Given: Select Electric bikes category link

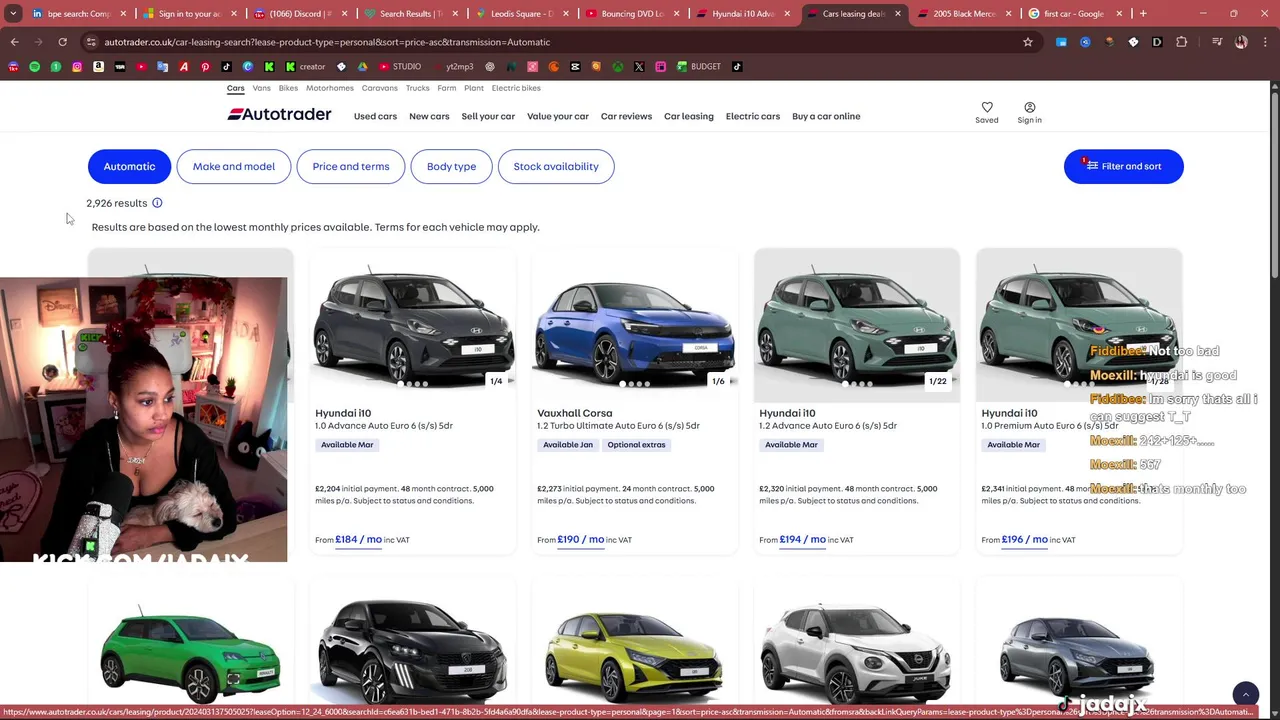Looking at the screenshot, I should (516, 88).
